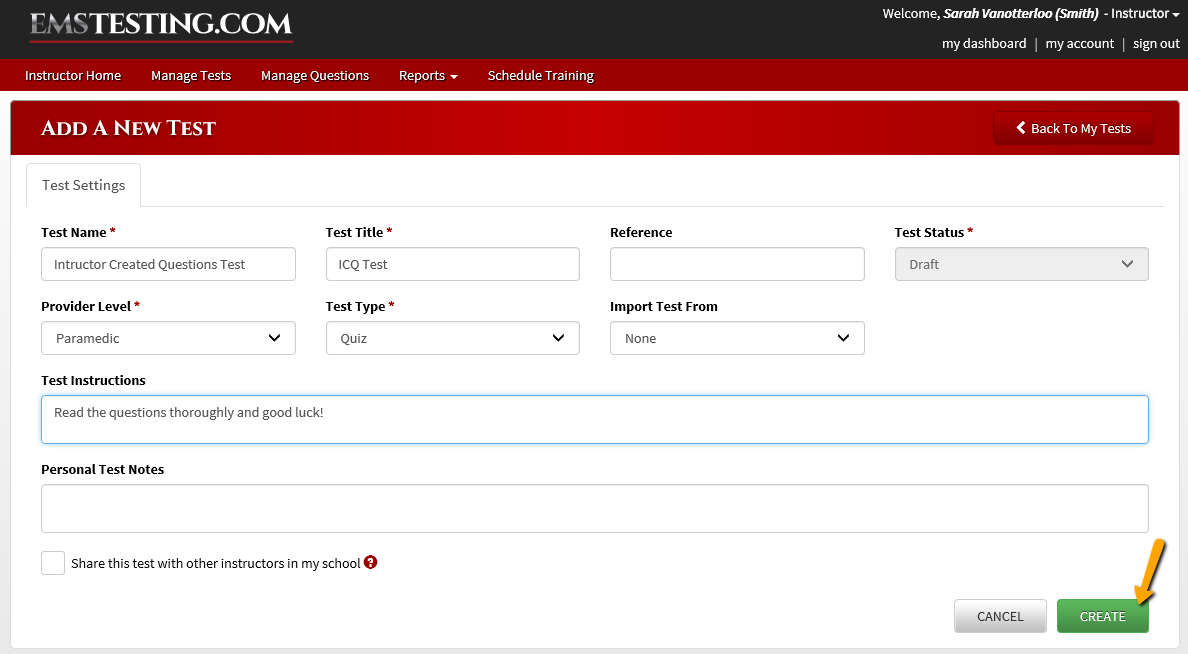Open the Instructor account dropdown
1188x654 pixels.
[x=1145, y=14]
